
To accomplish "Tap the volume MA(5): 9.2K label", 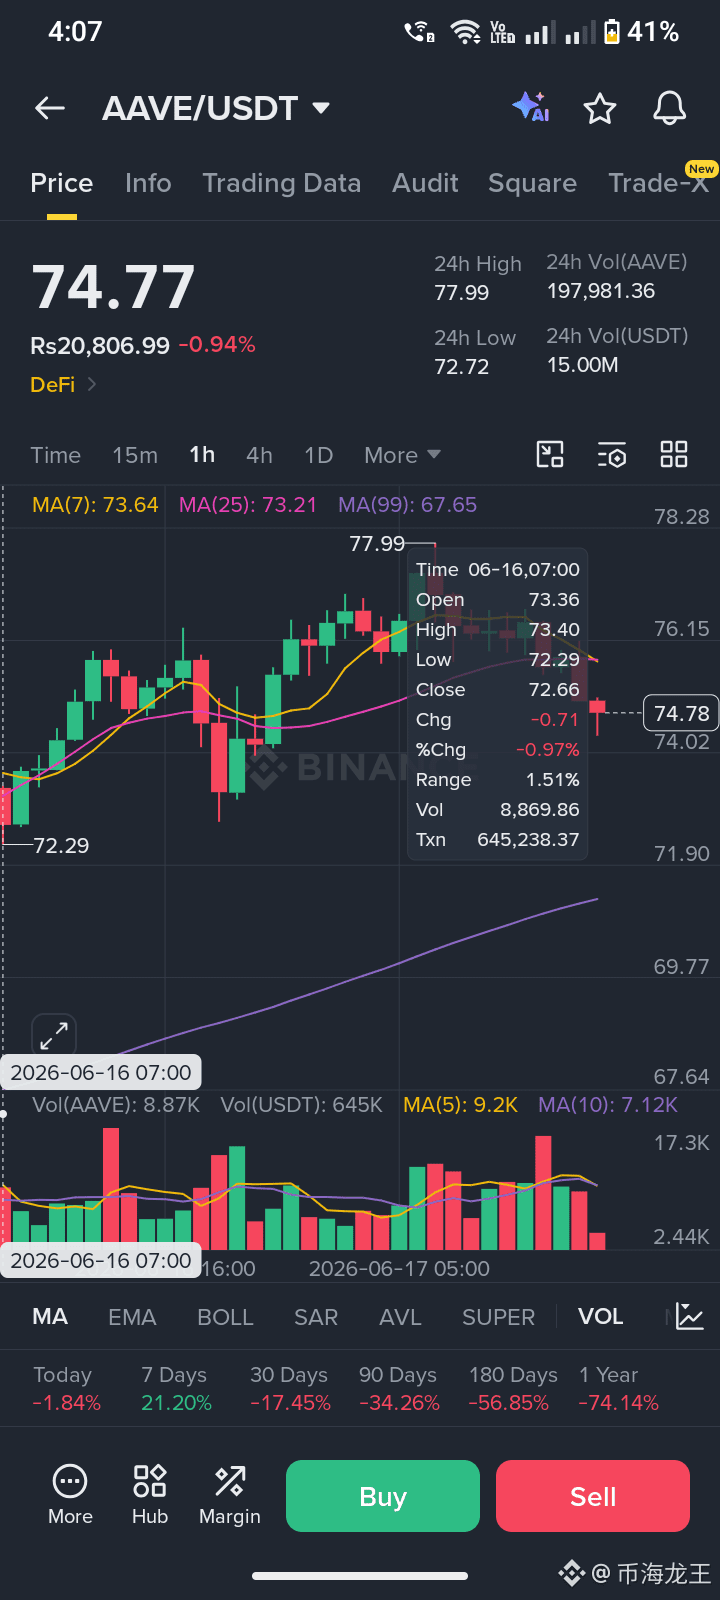I will click(x=460, y=1105).
